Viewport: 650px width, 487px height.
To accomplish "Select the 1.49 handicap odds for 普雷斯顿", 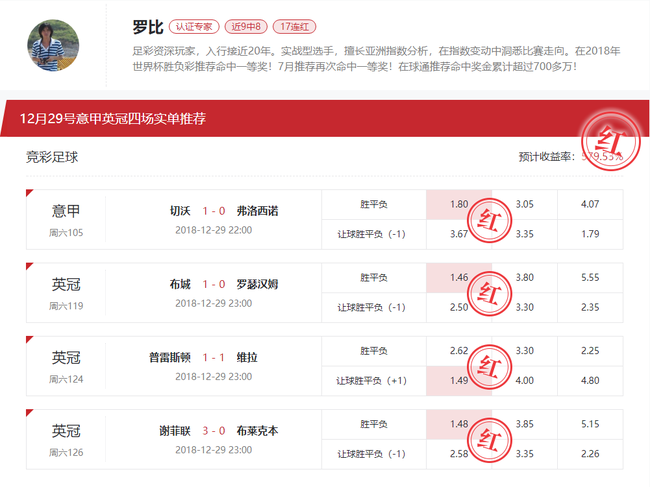I will point(459,381).
